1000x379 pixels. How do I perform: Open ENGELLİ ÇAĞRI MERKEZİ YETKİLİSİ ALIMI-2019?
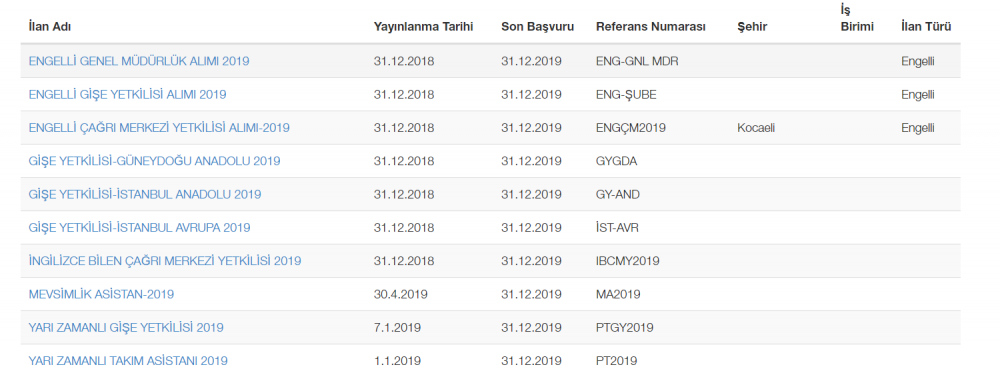(x=159, y=128)
